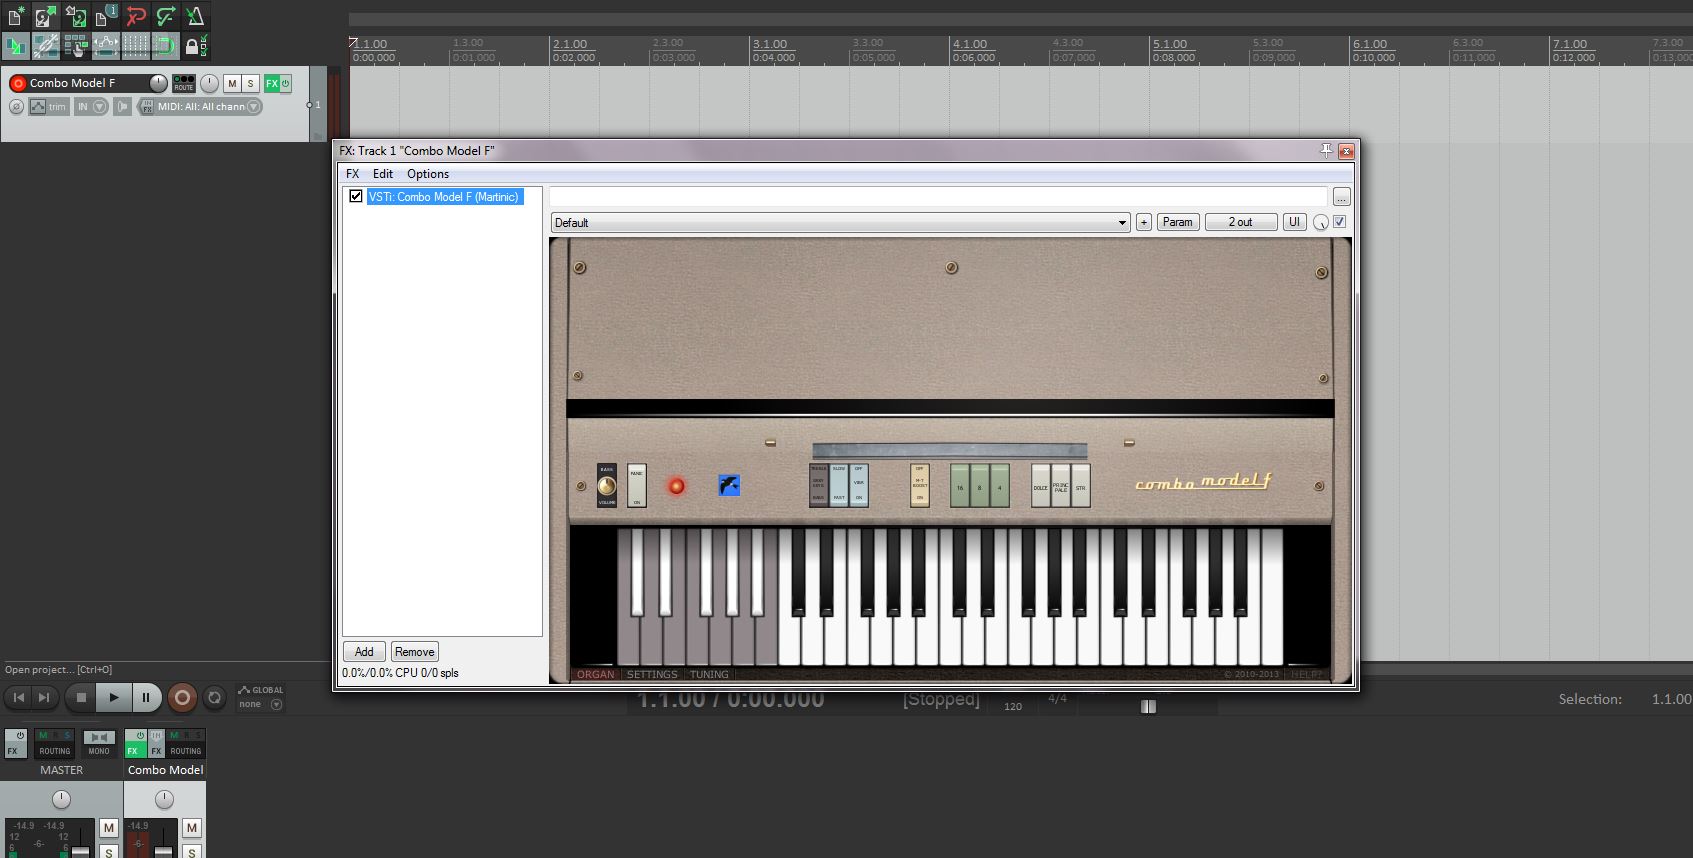Open the Project Settings info icon
The image size is (1693, 858).
[x=105, y=16]
